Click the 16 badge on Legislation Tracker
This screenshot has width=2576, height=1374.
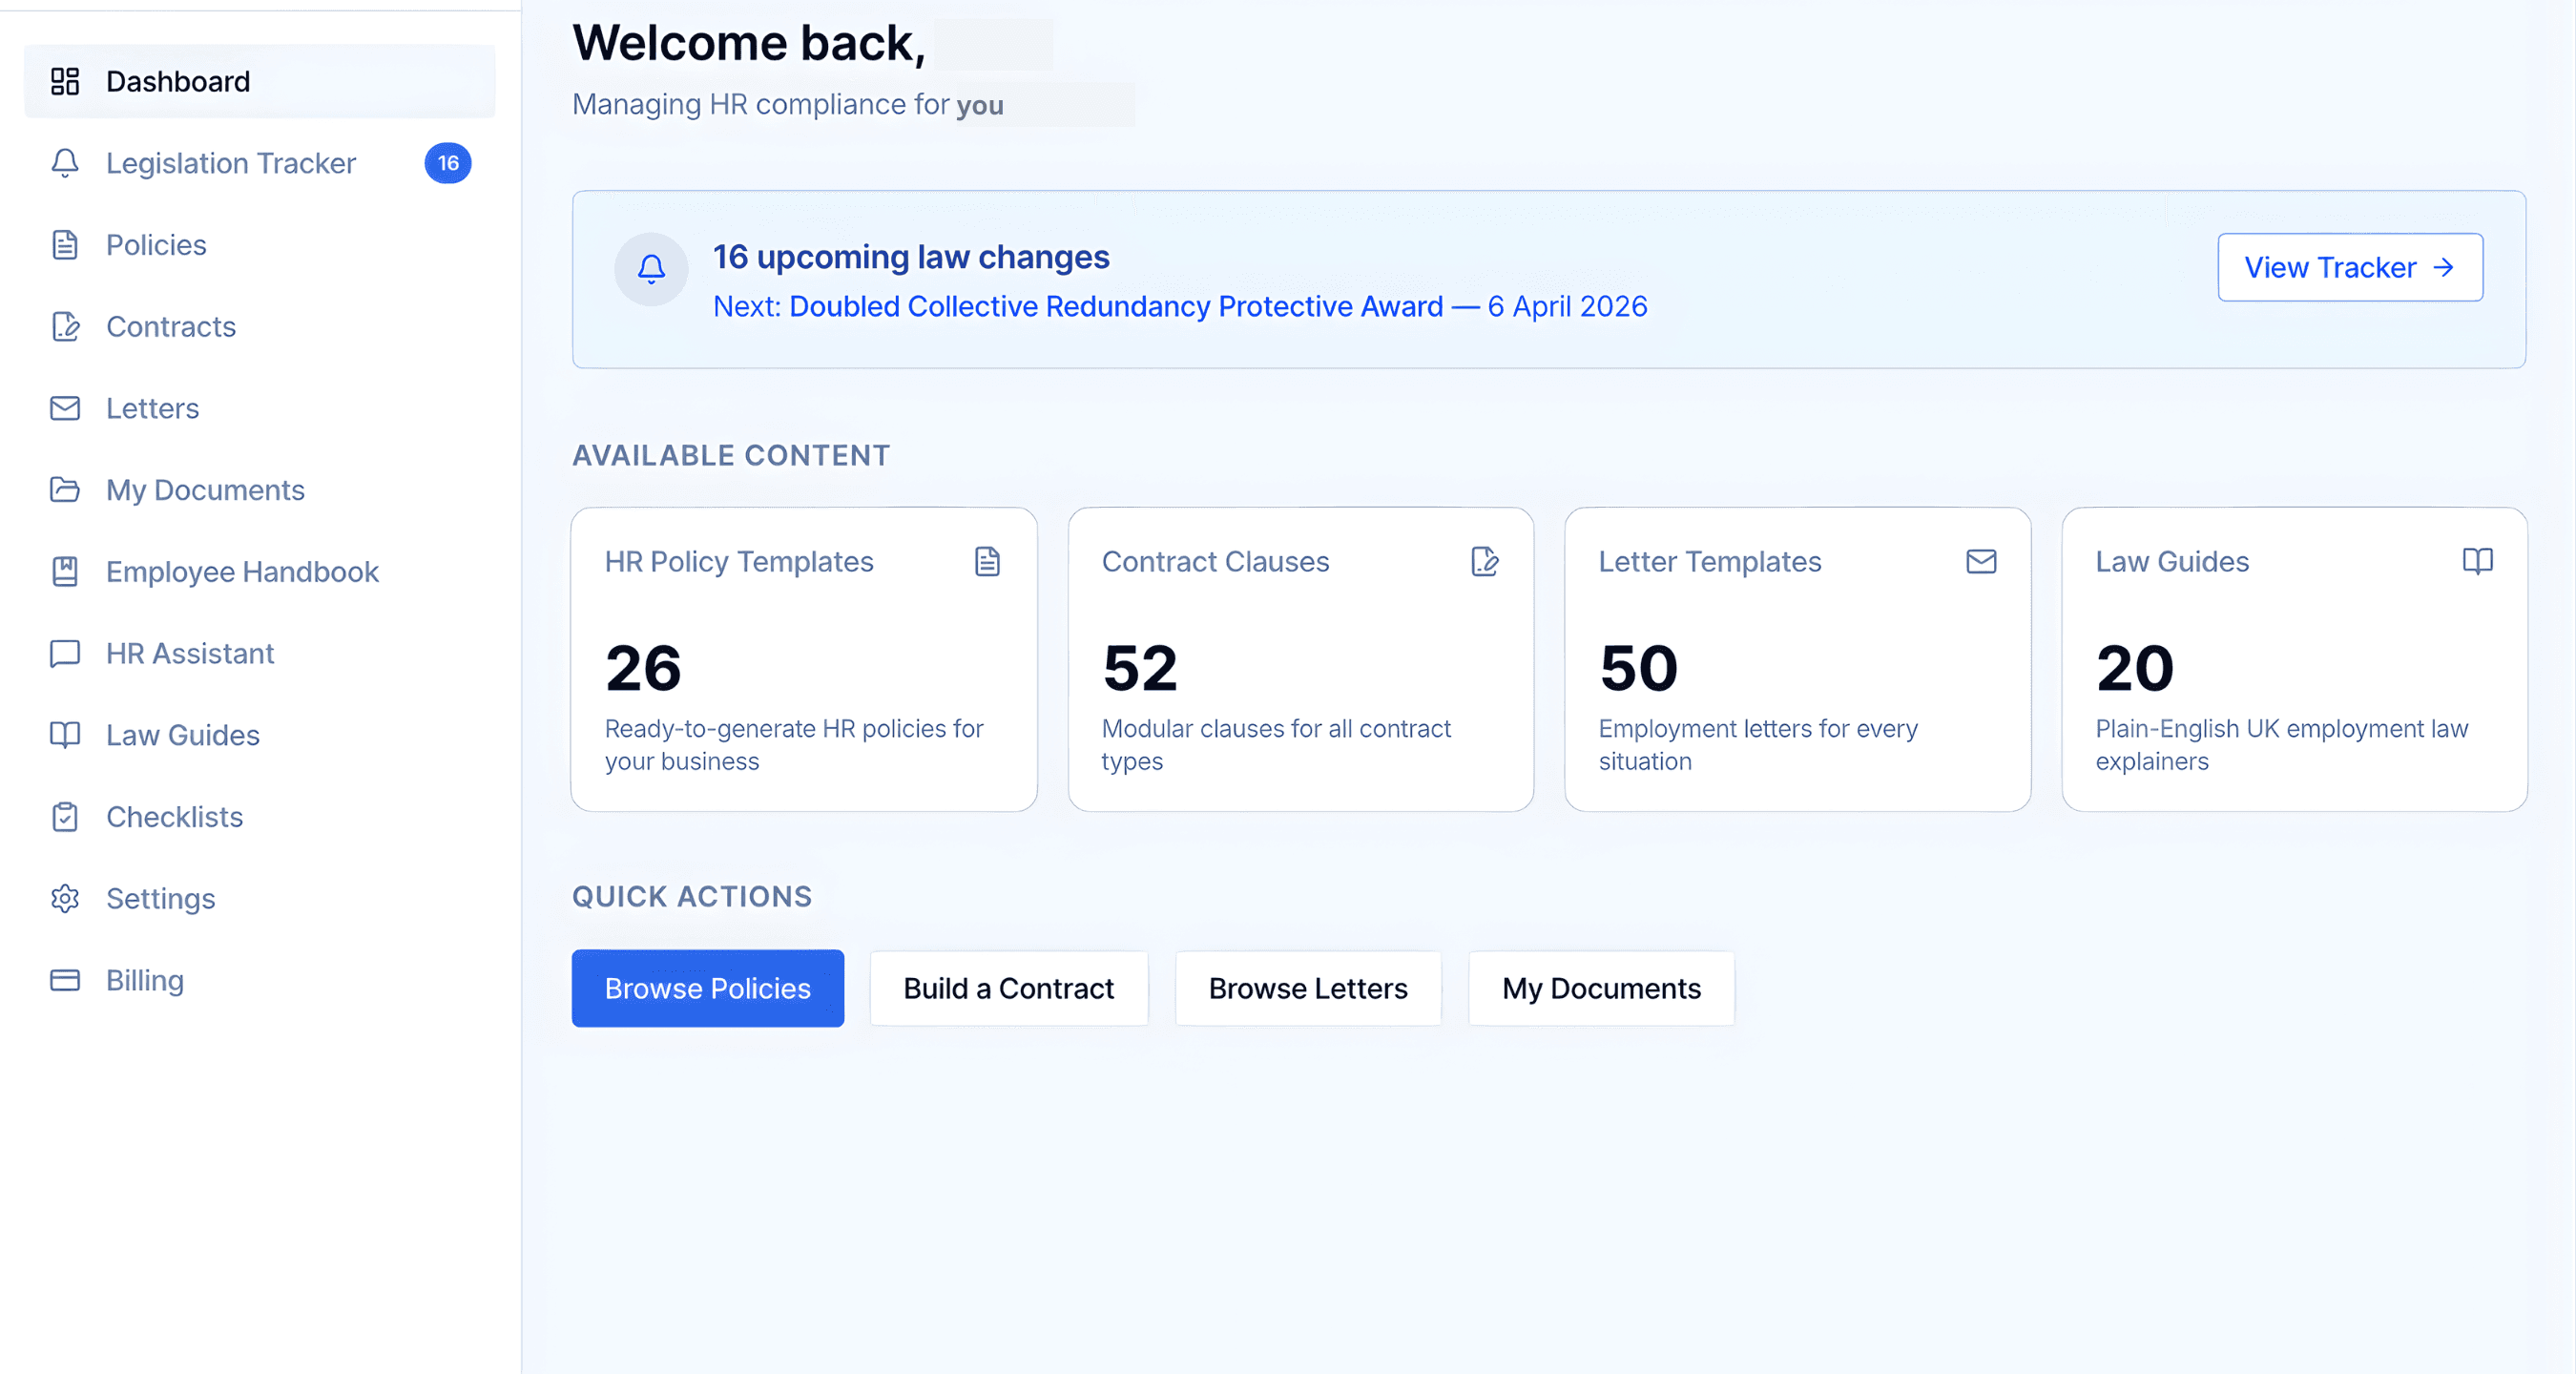pyautogui.click(x=448, y=163)
